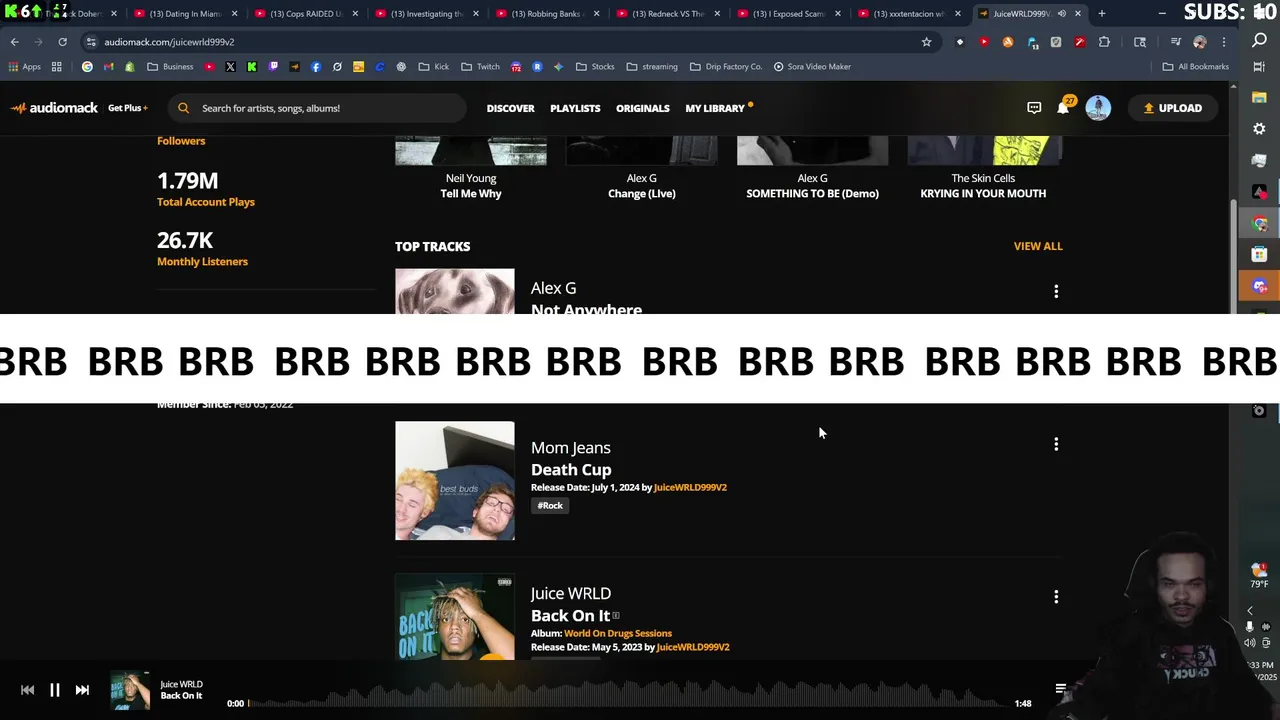Open the Google bookmark icon
The width and height of the screenshot is (1280, 720).
click(x=87, y=67)
